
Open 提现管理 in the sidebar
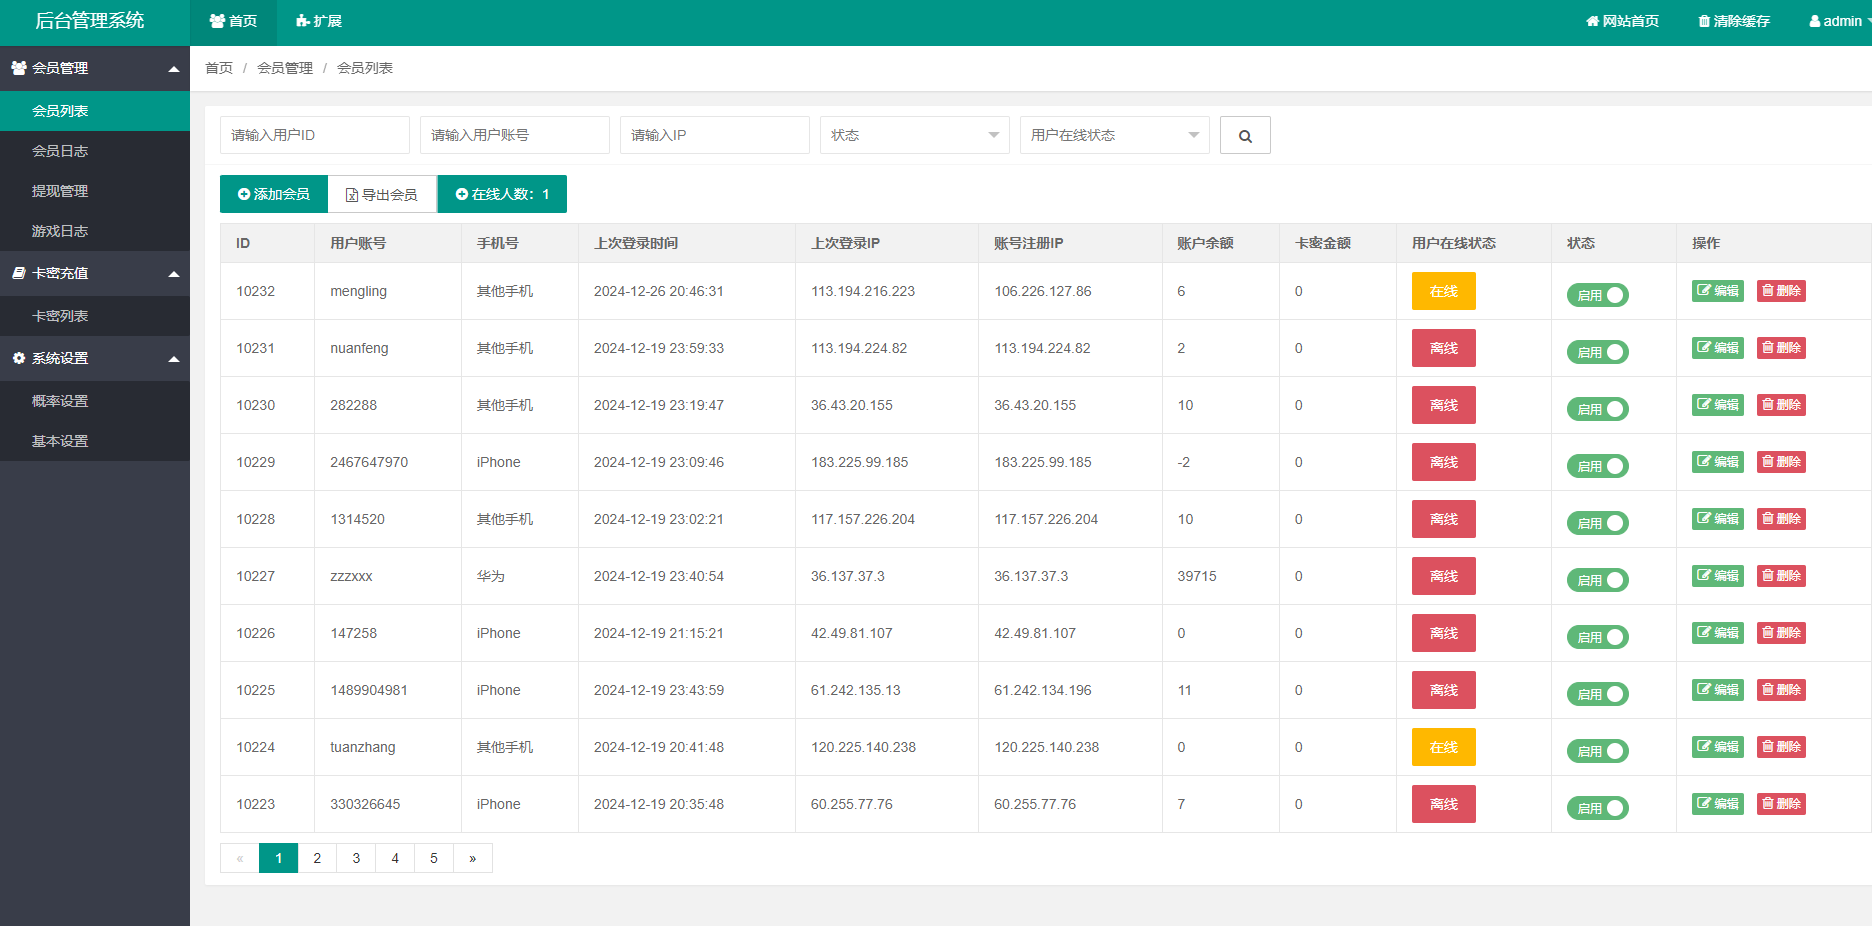pyautogui.click(x=60, y=191)
